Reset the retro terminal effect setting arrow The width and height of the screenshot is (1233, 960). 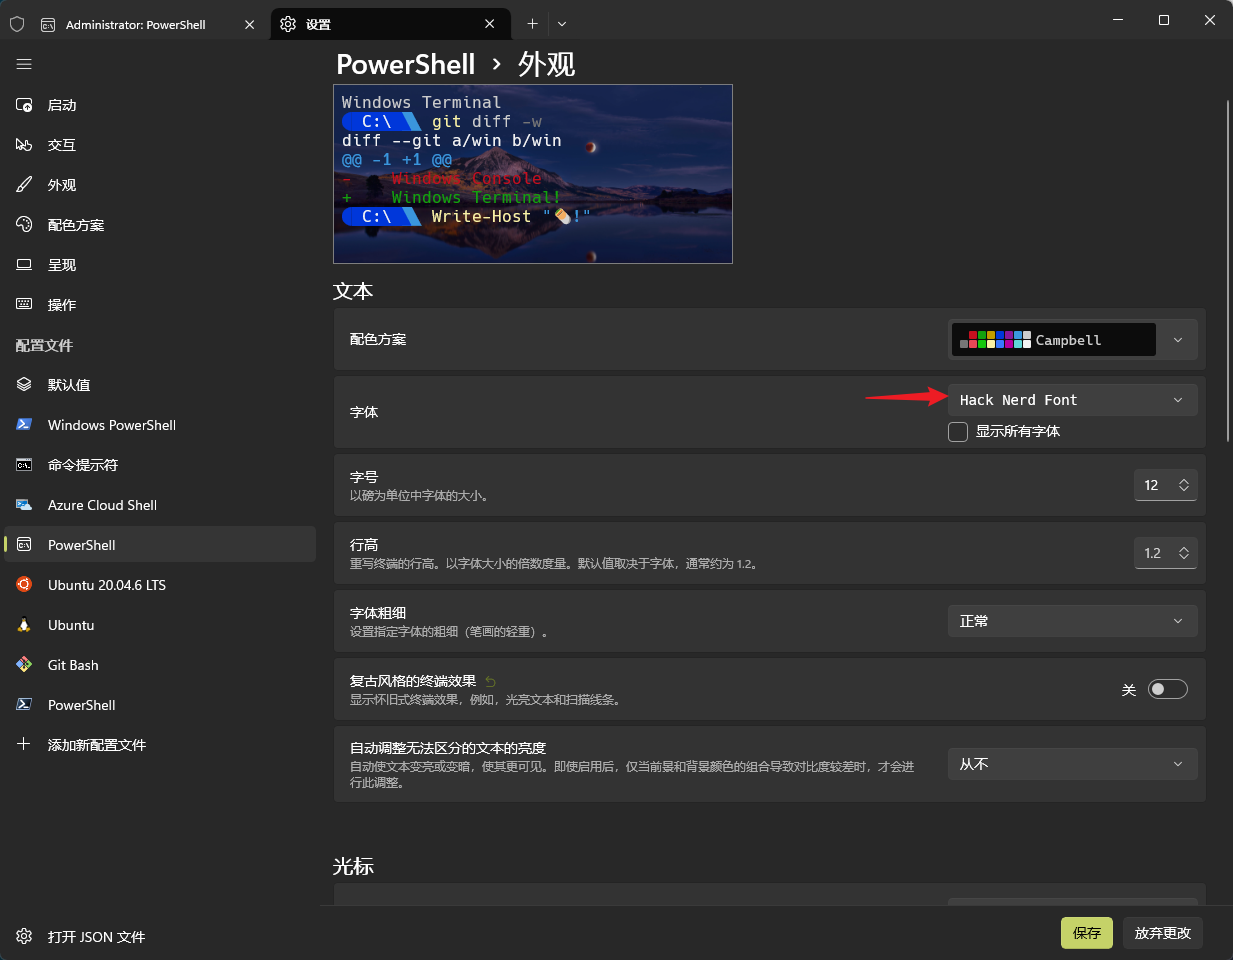490,682
